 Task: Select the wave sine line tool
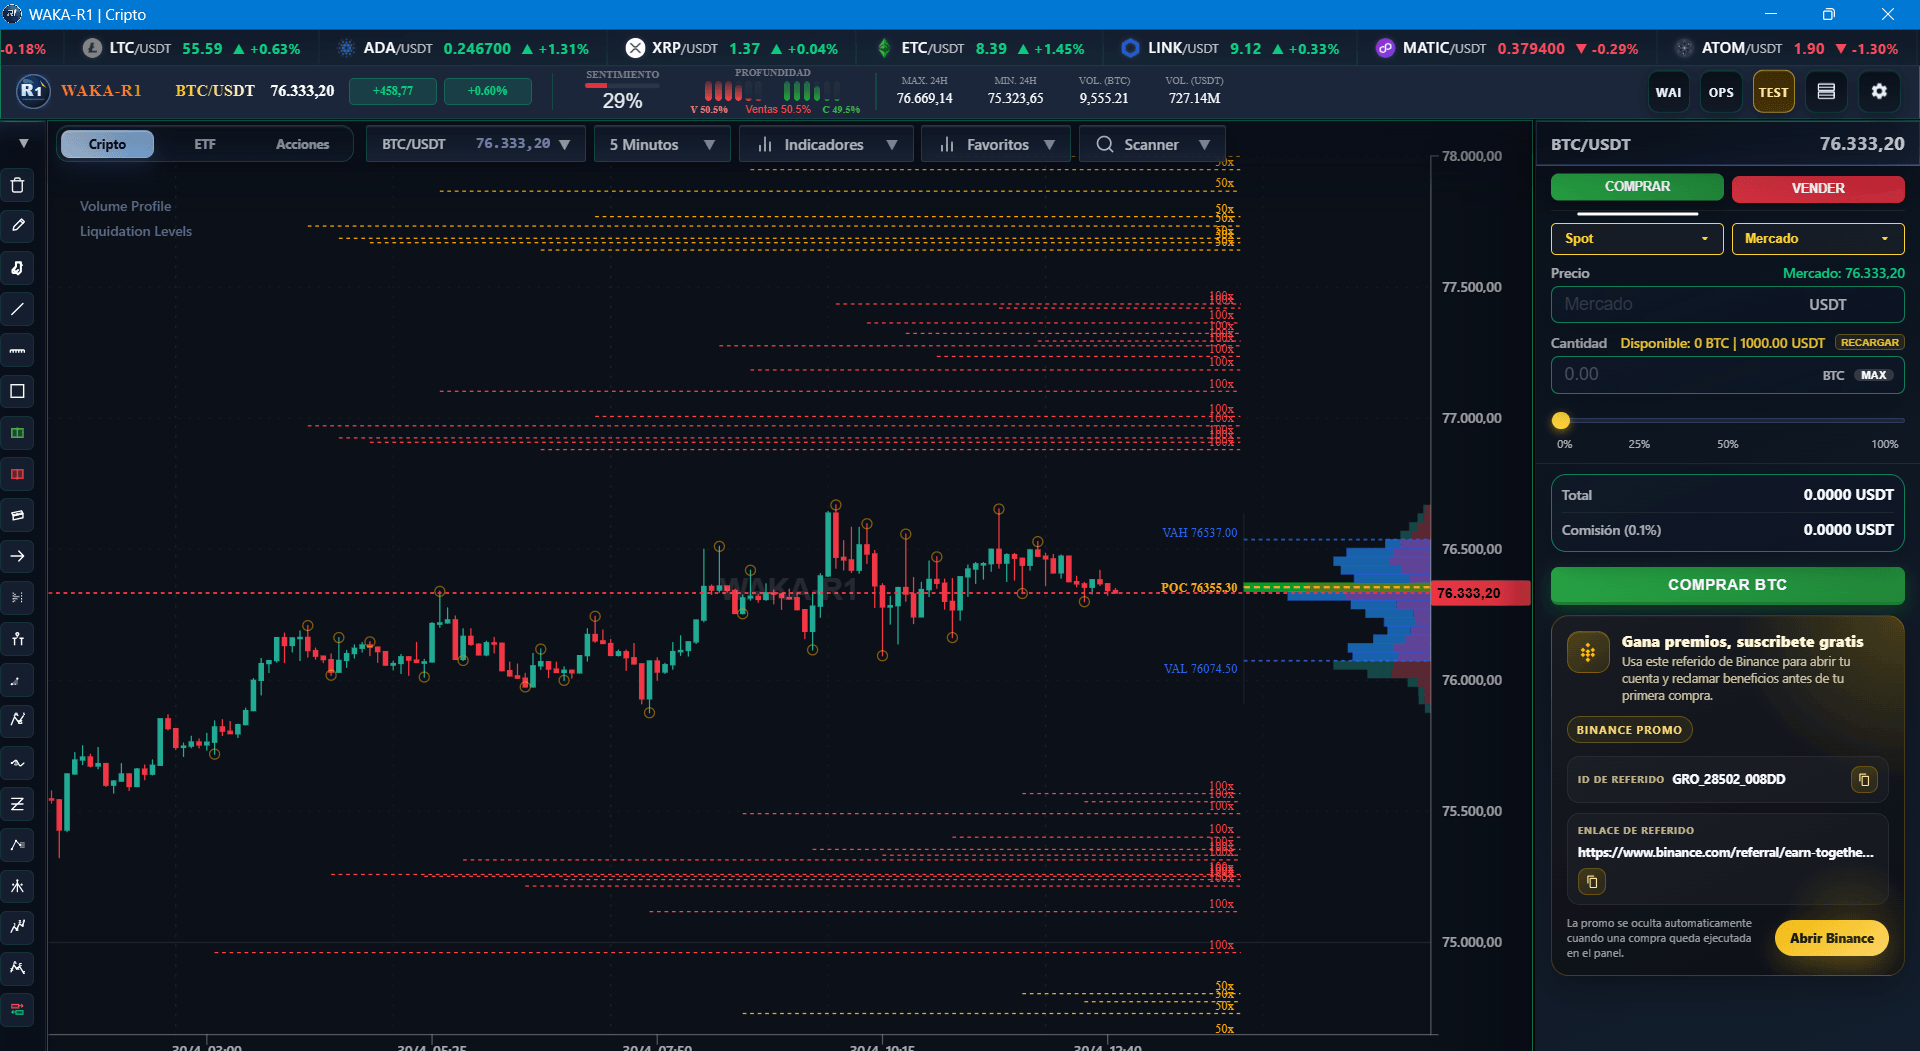(17, 763)
